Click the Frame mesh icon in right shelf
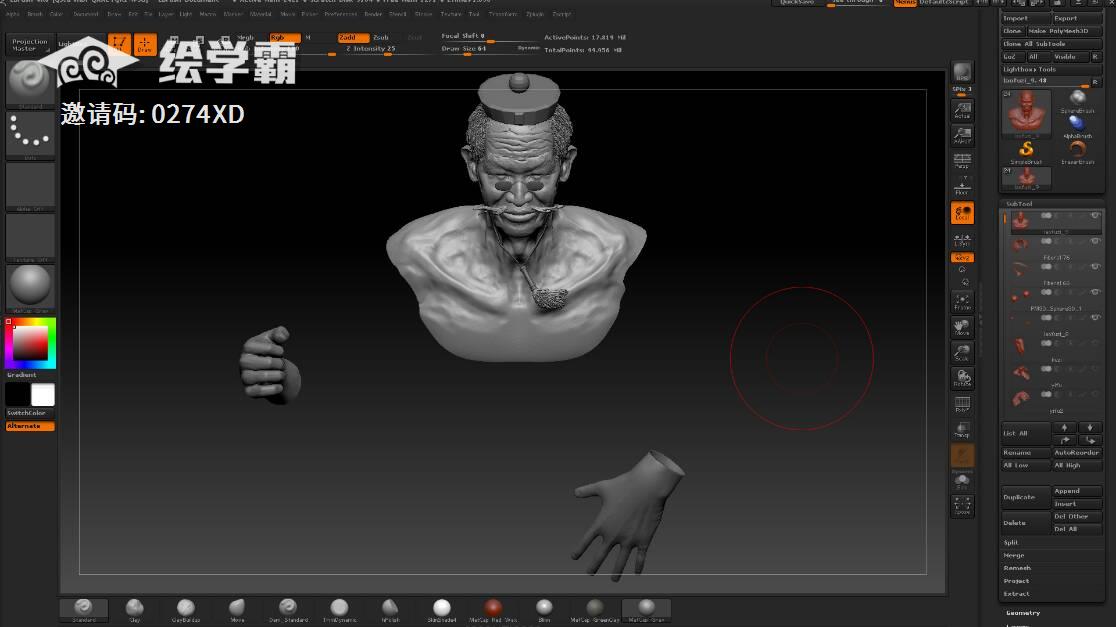 [962, 301]
